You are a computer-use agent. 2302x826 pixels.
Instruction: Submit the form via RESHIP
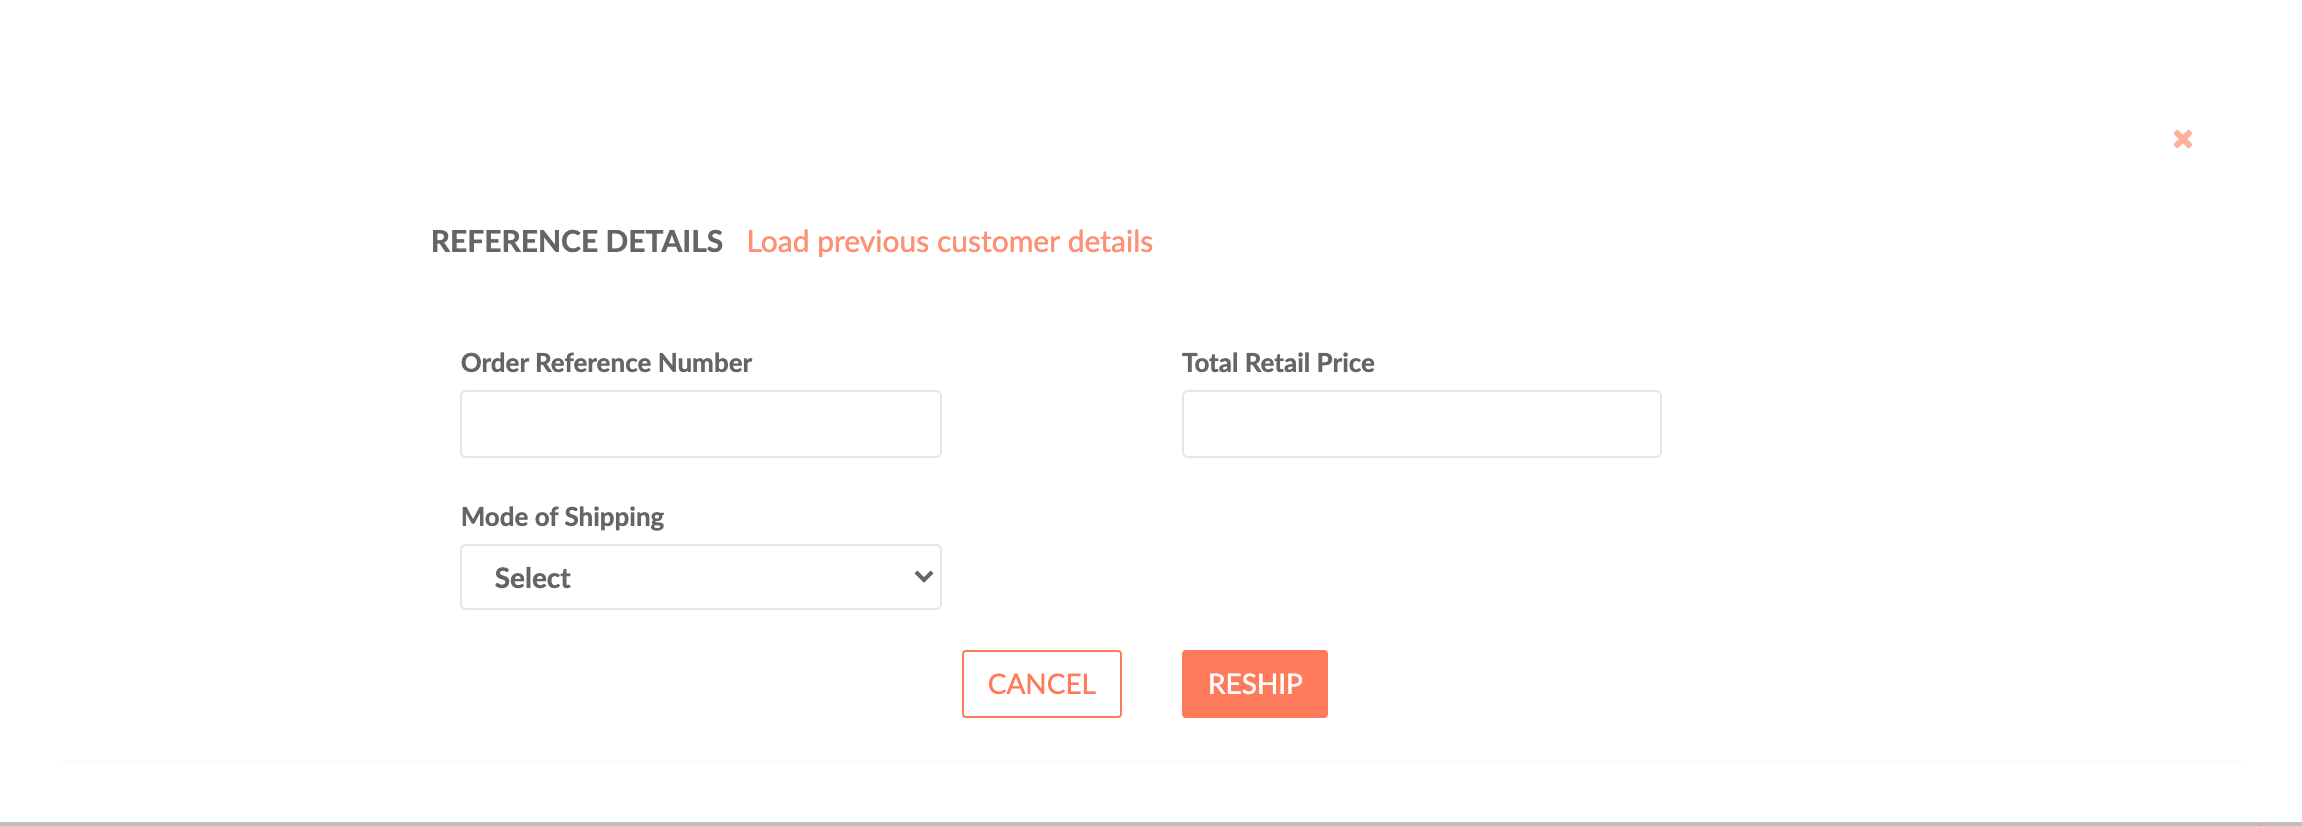click(x=1254, y=684)
